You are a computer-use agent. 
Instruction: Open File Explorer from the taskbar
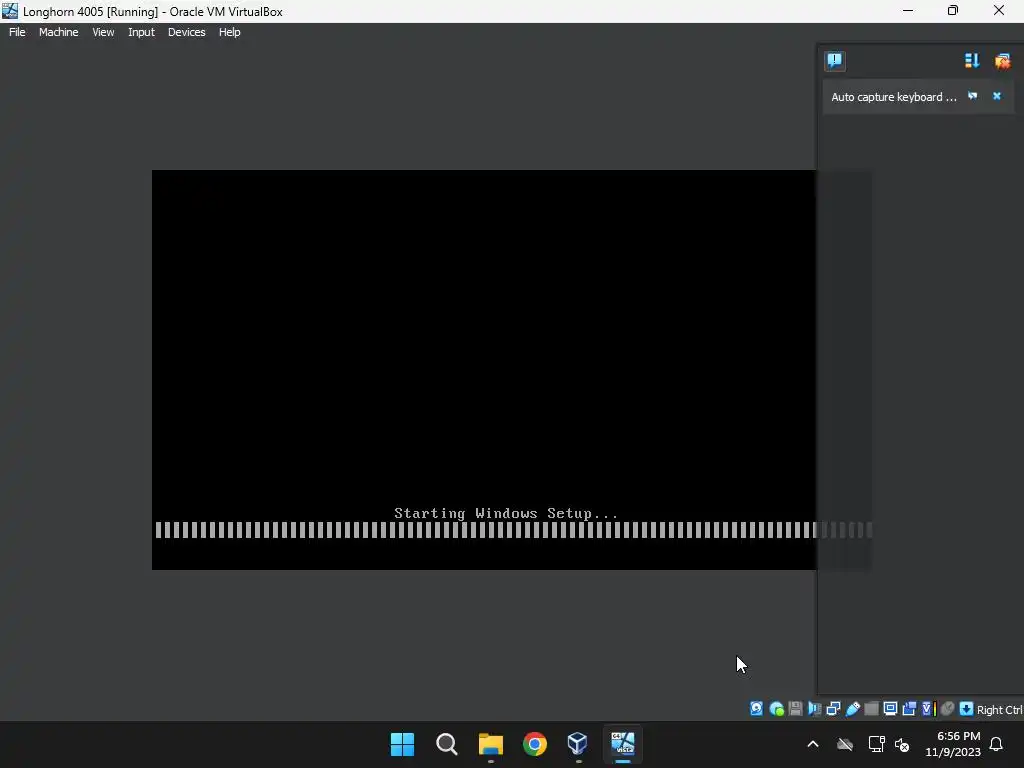tap(490, 744)
